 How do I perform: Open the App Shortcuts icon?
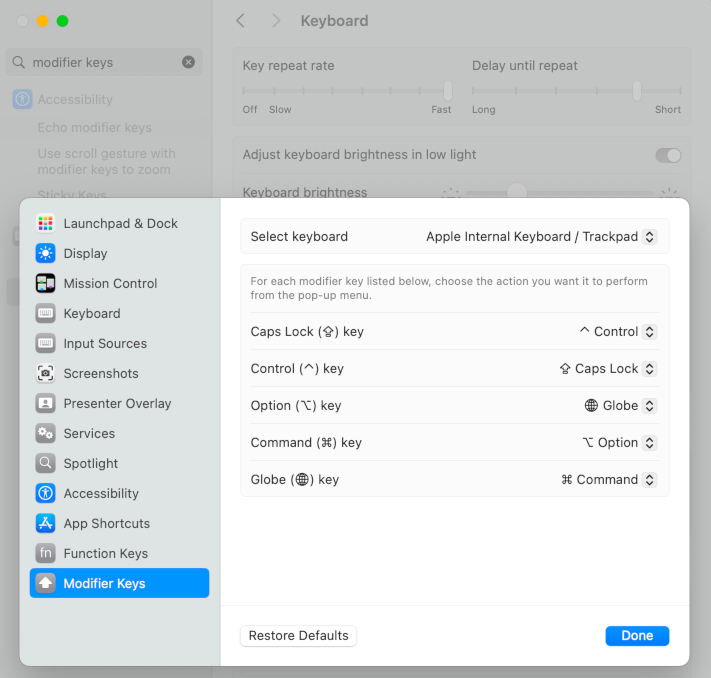coord(45,523)
